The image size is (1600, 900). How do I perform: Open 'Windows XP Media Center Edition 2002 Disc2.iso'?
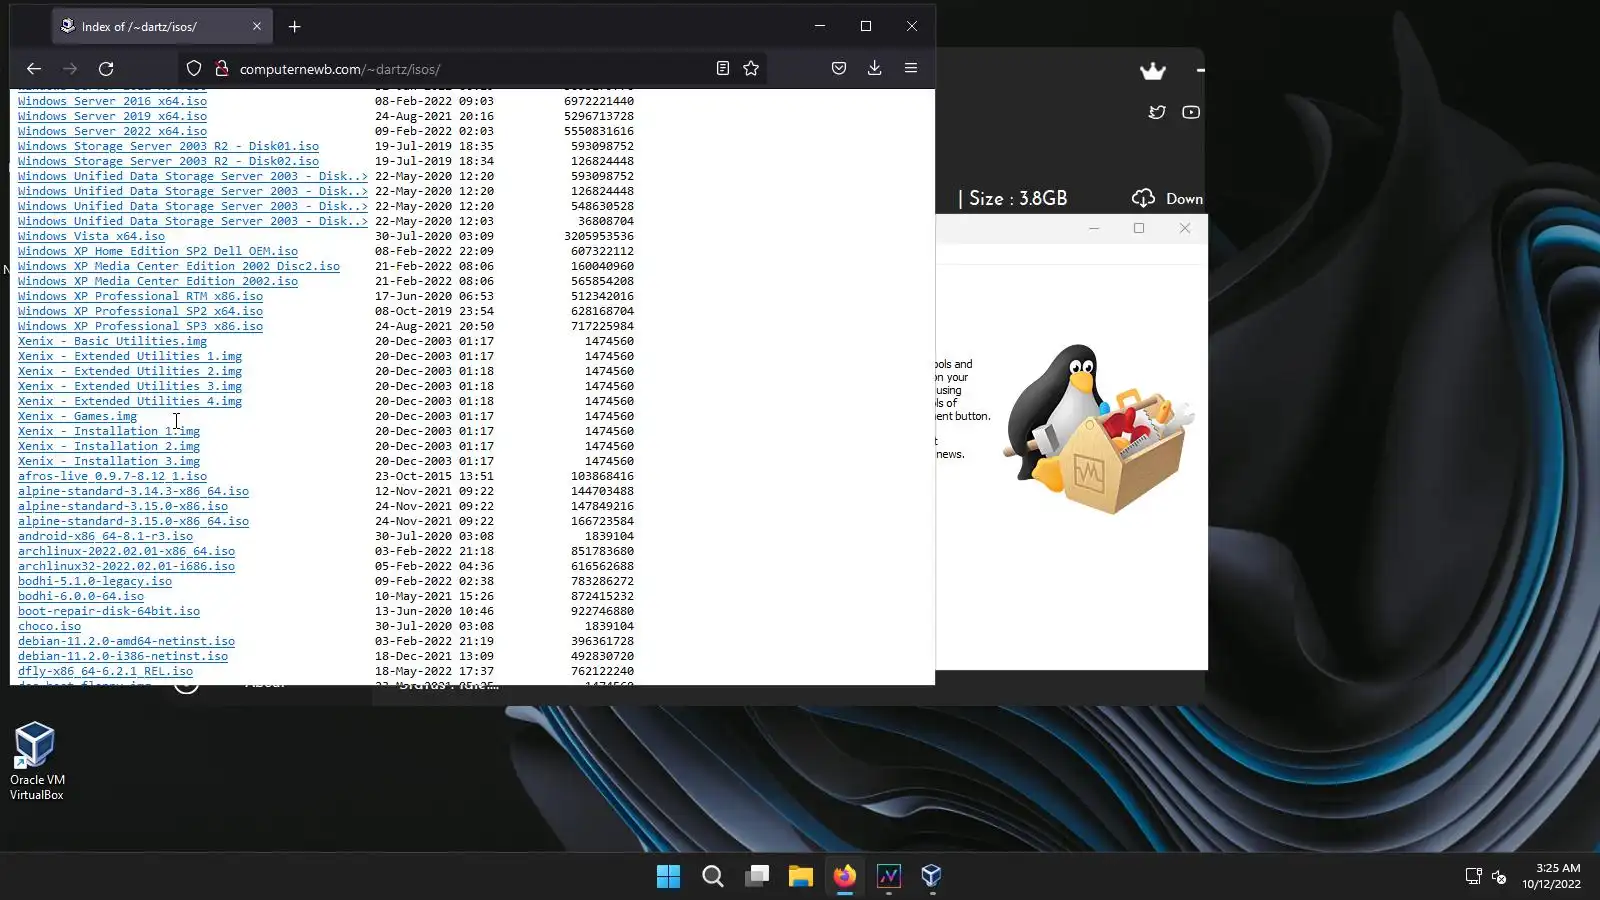click(179, 266)
